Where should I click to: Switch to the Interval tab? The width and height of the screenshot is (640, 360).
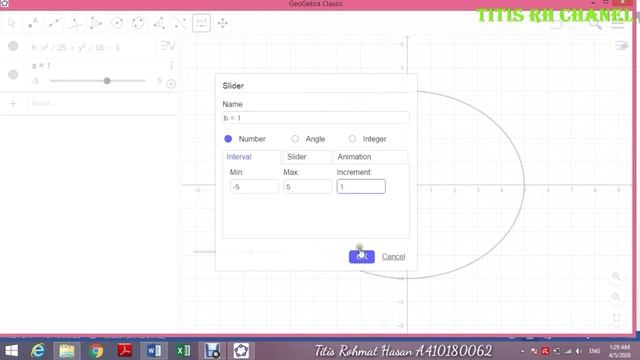pos(251,157)
